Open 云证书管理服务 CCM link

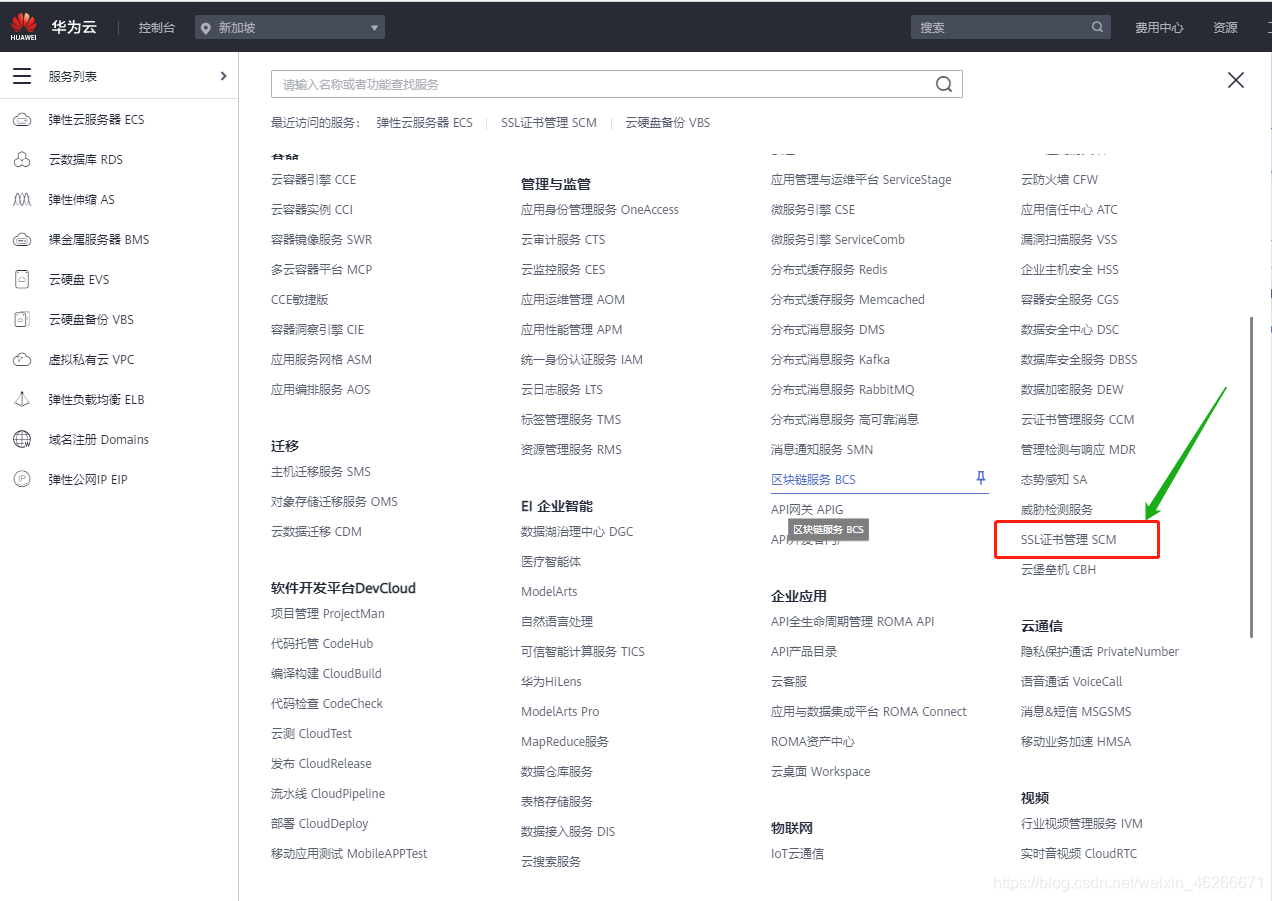tap(1077, 420)
